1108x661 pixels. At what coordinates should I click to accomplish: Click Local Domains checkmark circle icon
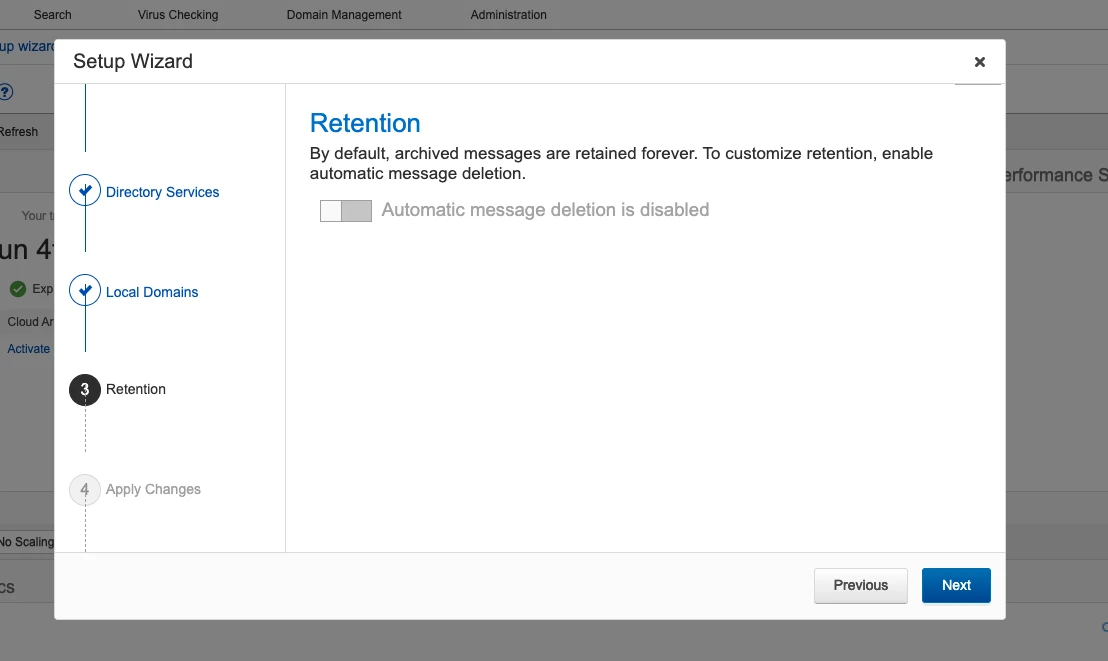(x=85, y=290)
